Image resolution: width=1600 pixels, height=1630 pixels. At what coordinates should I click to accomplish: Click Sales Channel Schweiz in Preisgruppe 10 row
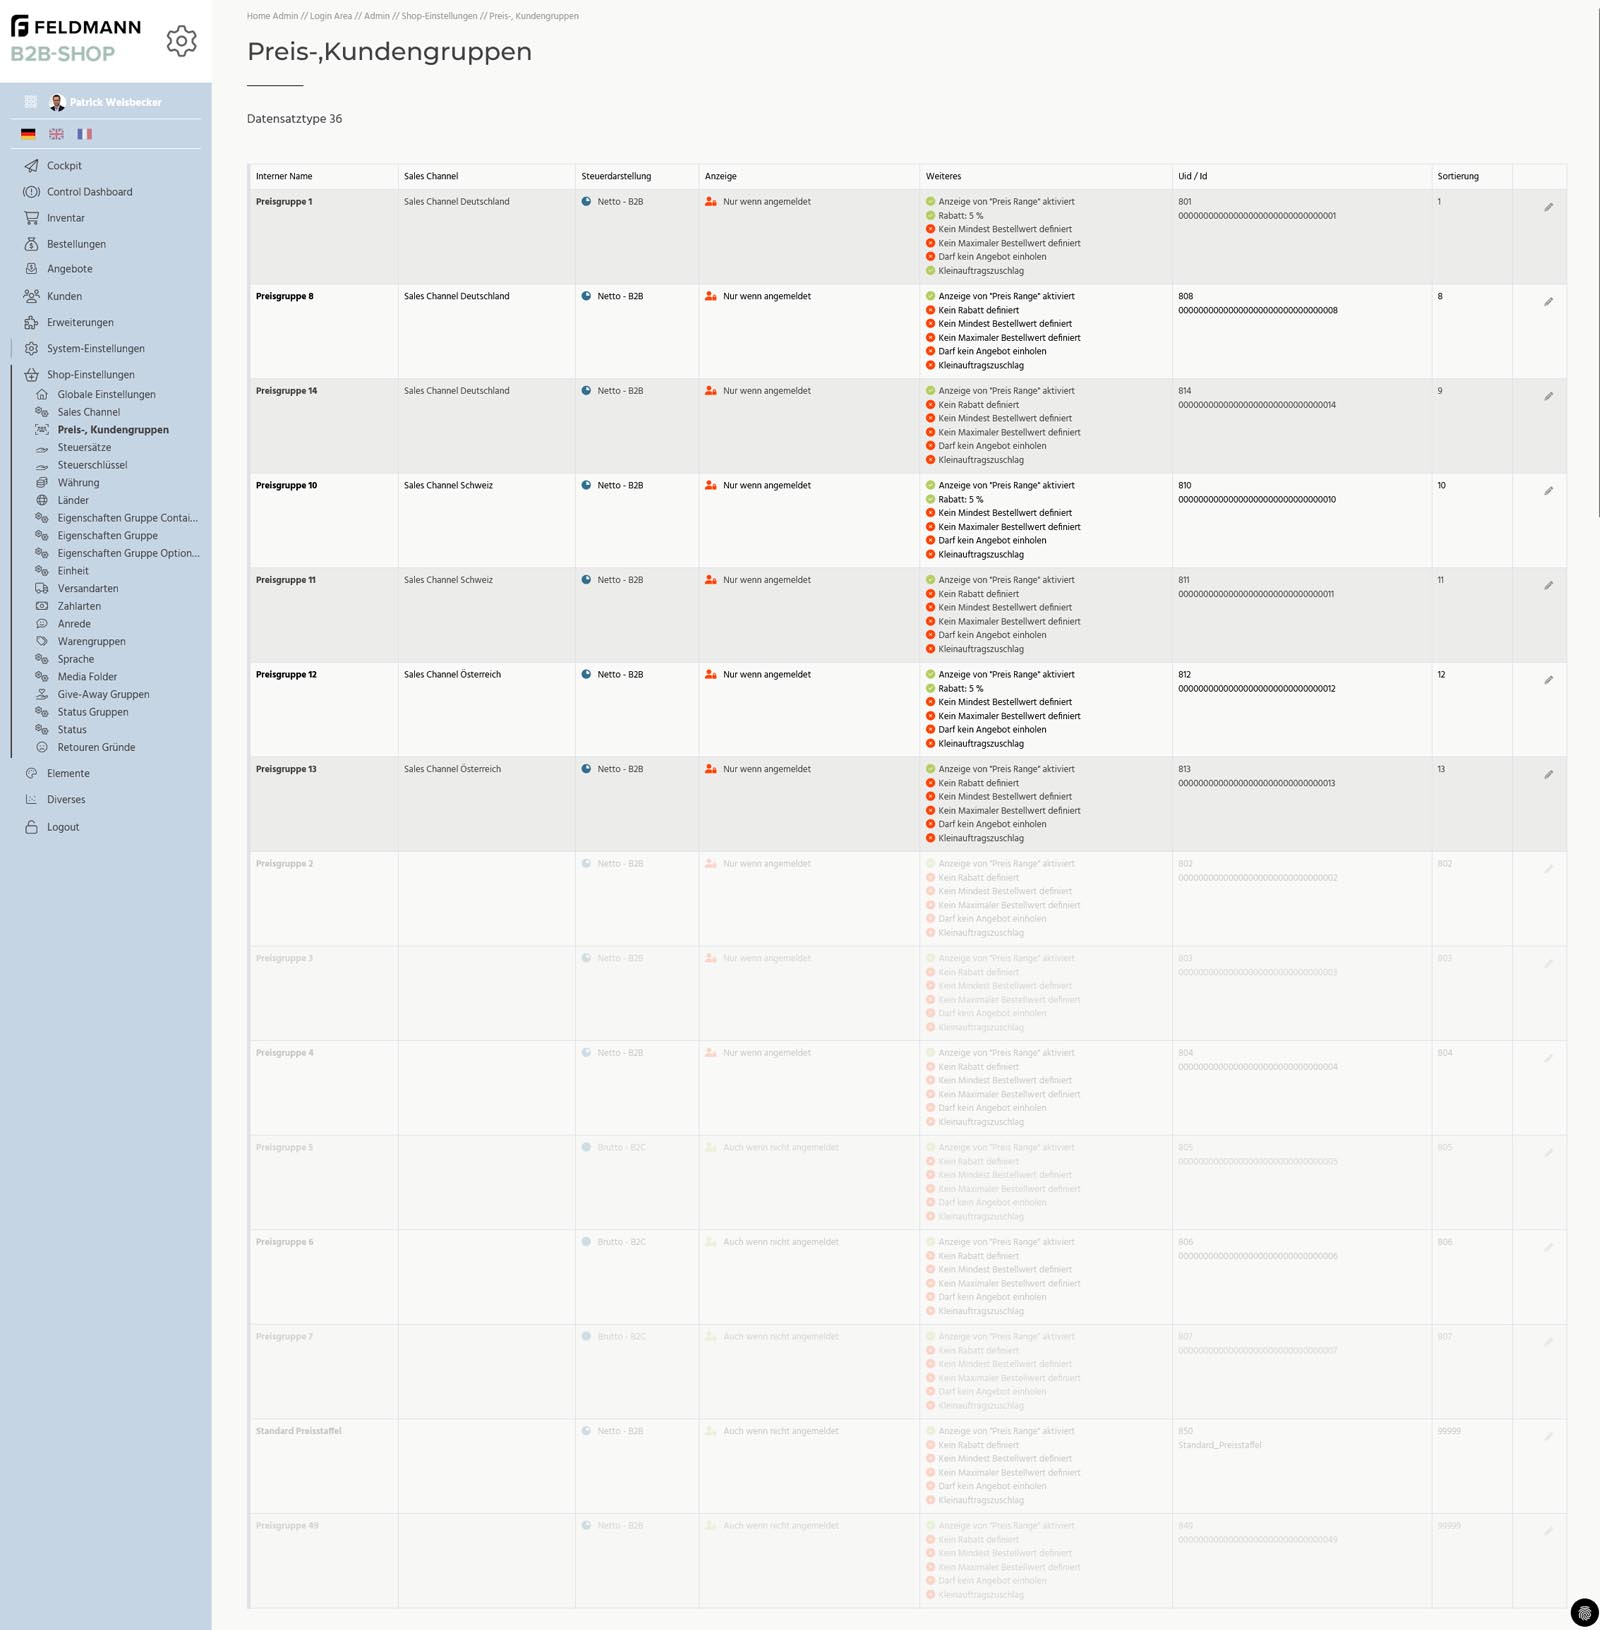[448, 486]
